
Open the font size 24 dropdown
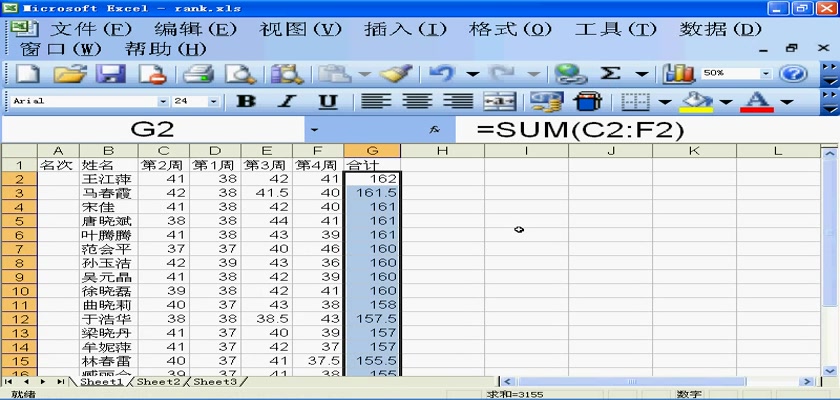click(214, 101)
